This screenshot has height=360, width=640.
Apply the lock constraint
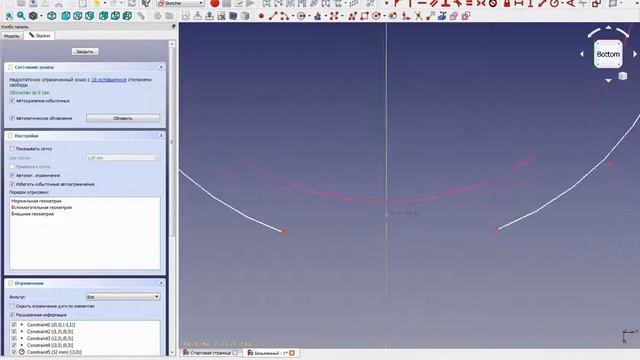click(x=507, y=3)
